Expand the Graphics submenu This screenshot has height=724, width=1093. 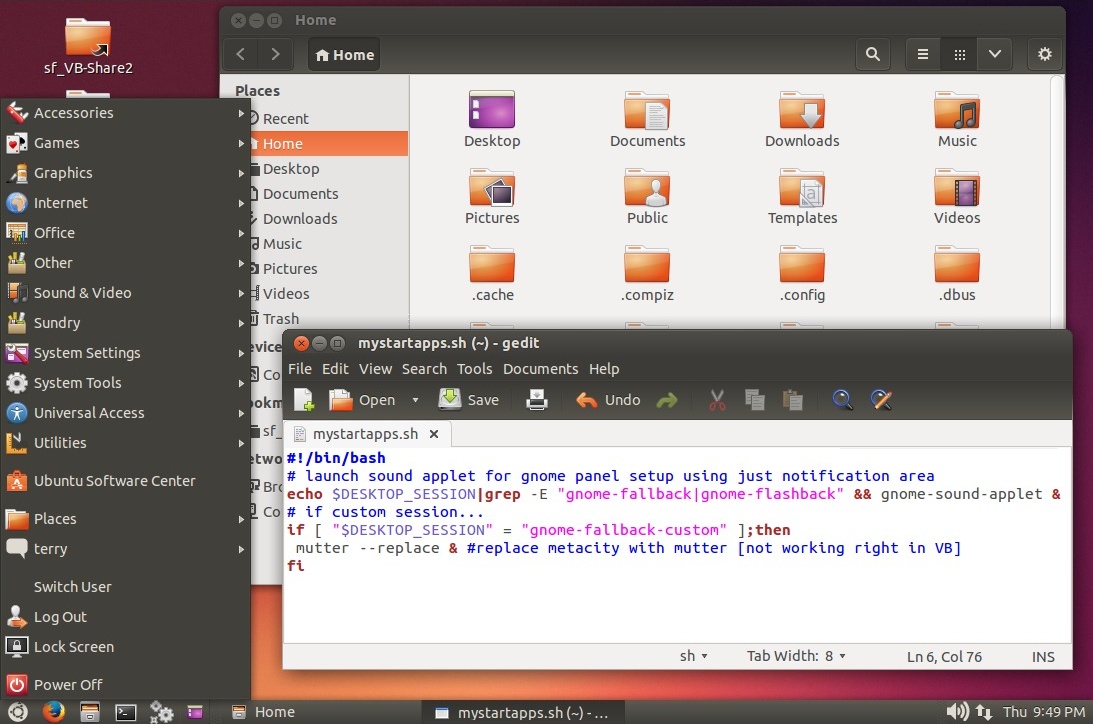coord(125,173)
